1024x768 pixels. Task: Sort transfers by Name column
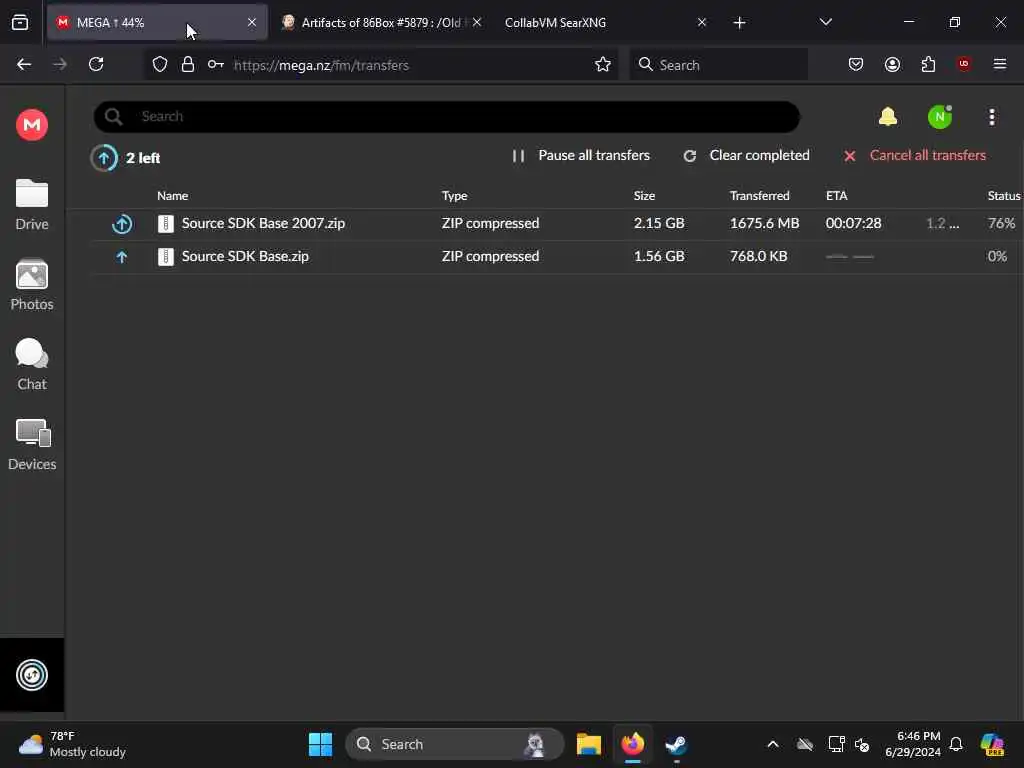tap(172, 195)
